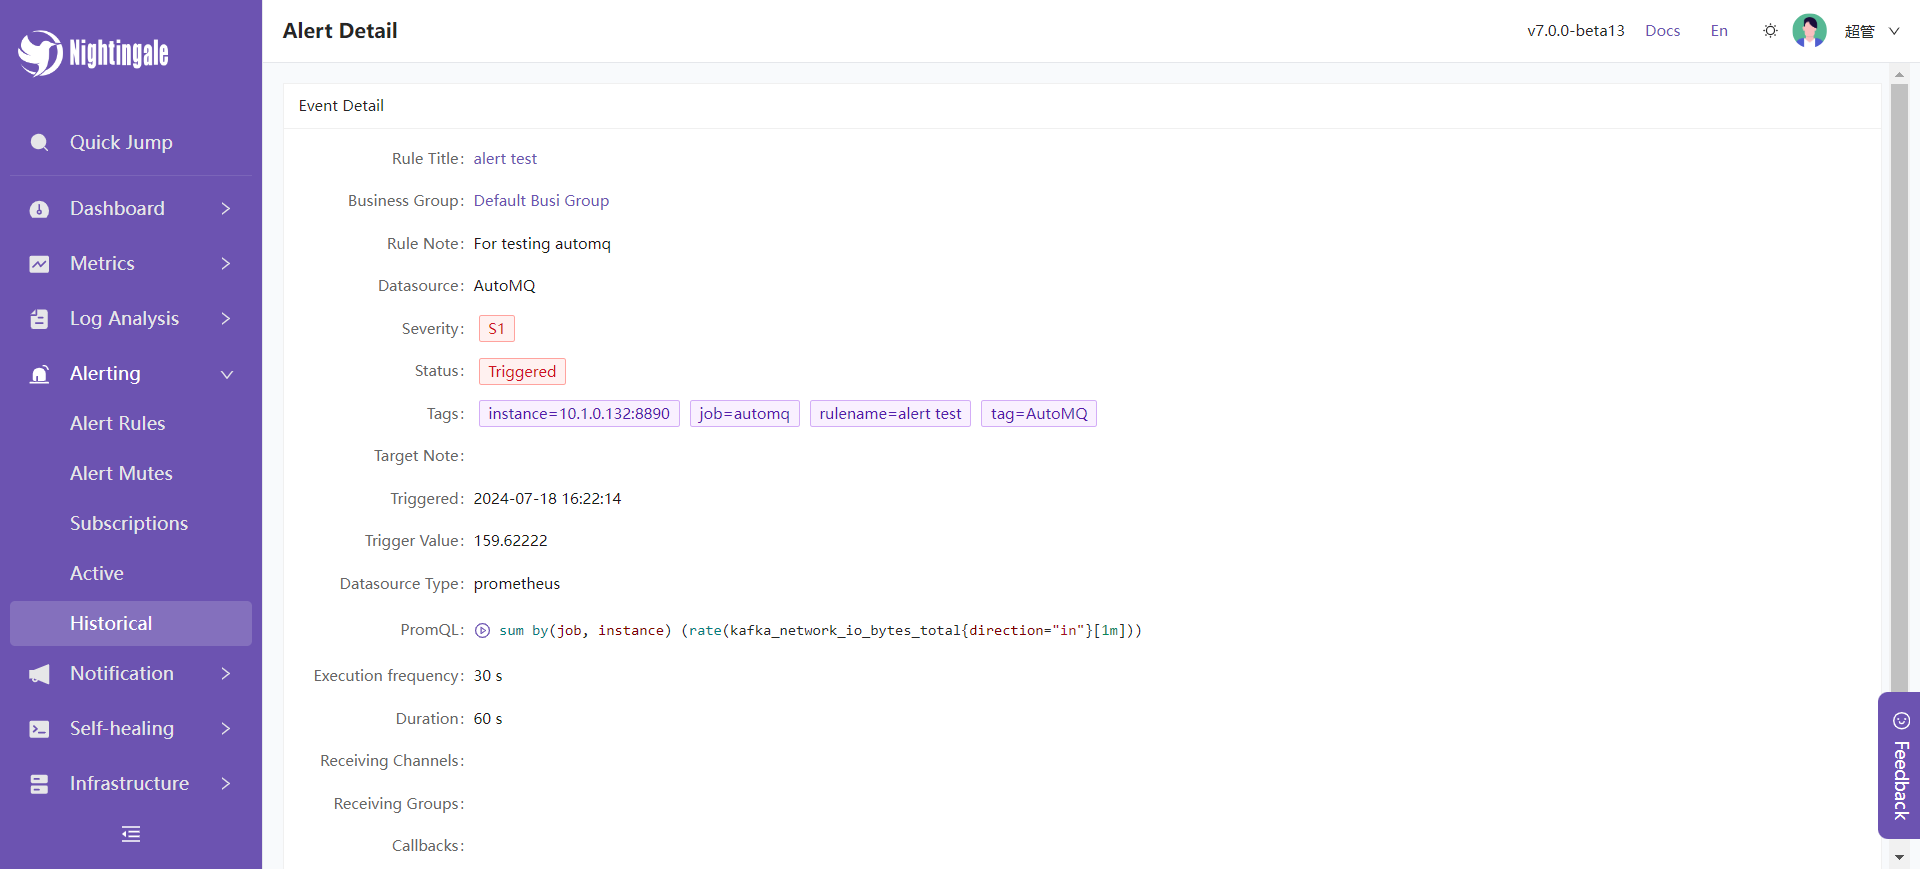Click the Self-healing terminal icon
This screenshot has height=869, width=1920.
pyautogui.click(x=39, y=729)
